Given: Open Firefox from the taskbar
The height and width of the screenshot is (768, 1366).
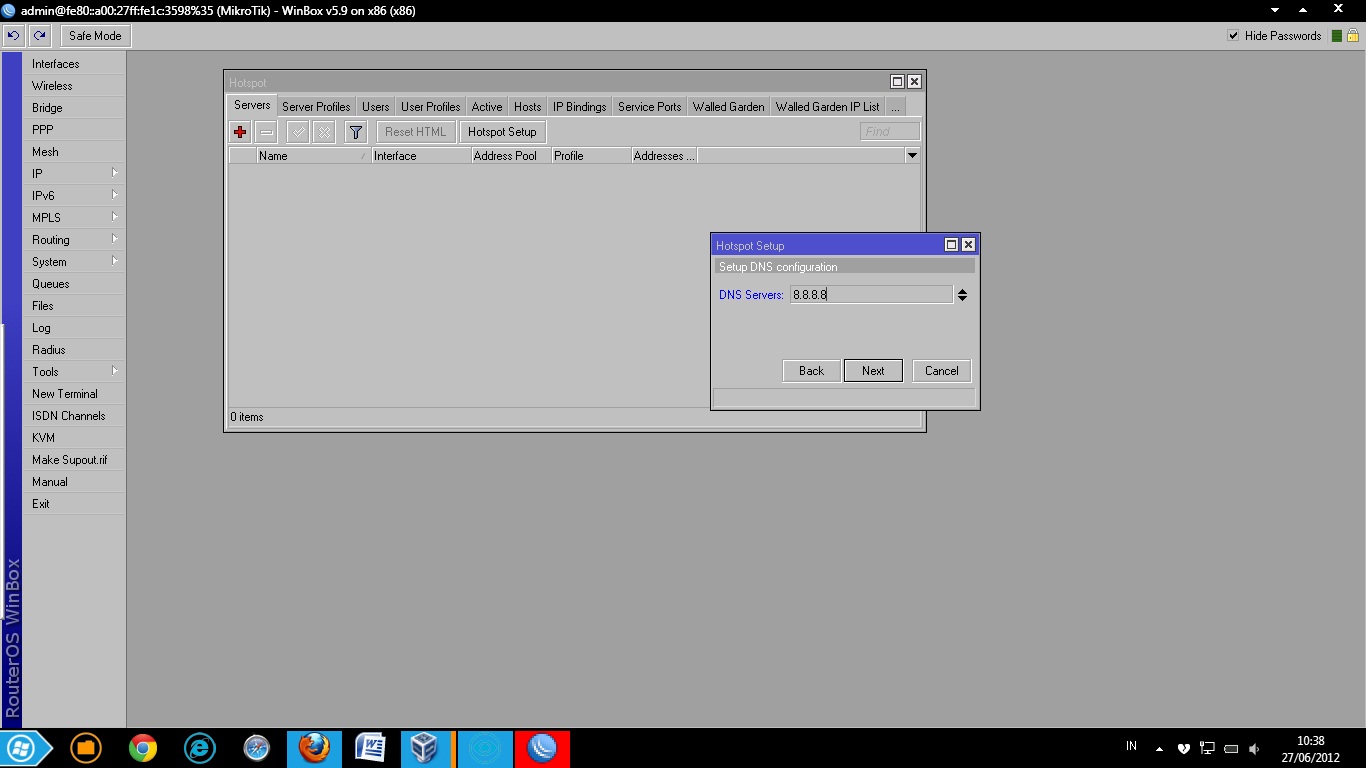Looking at the screenshot, I should point(314,748).
